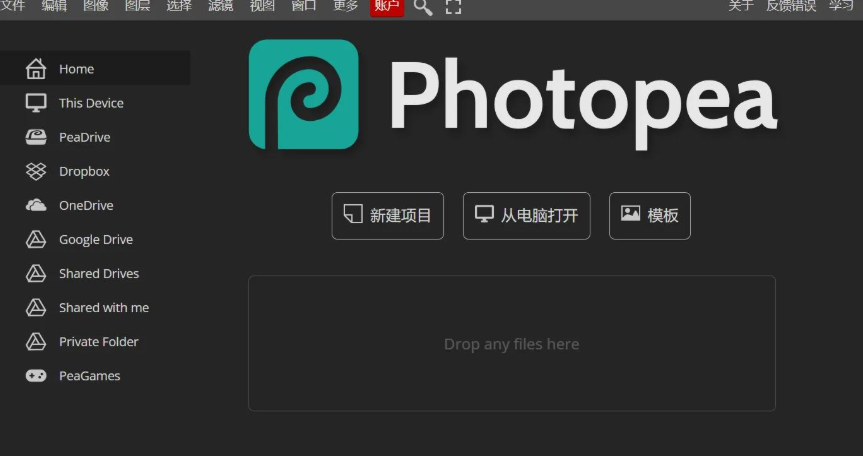Open the 滤镜 menu
Image resolution: width=863 pixels, height=456 pixels.
coord(221,6)
